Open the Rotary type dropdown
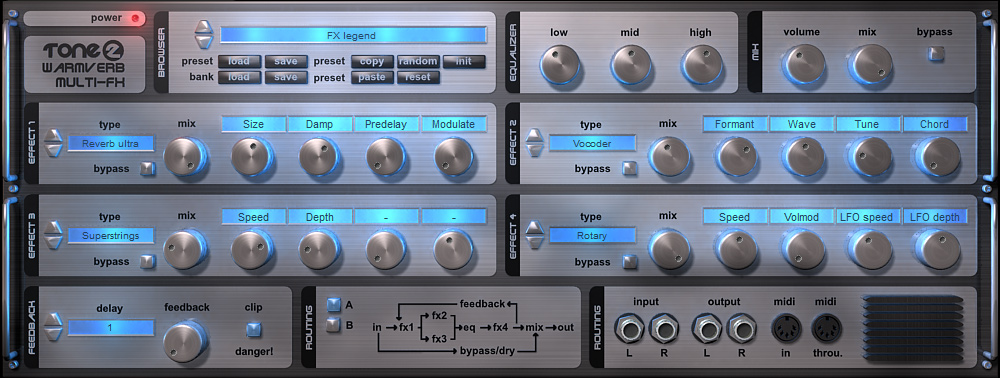This screenshot has width=1000, height=378. (592, 235)
